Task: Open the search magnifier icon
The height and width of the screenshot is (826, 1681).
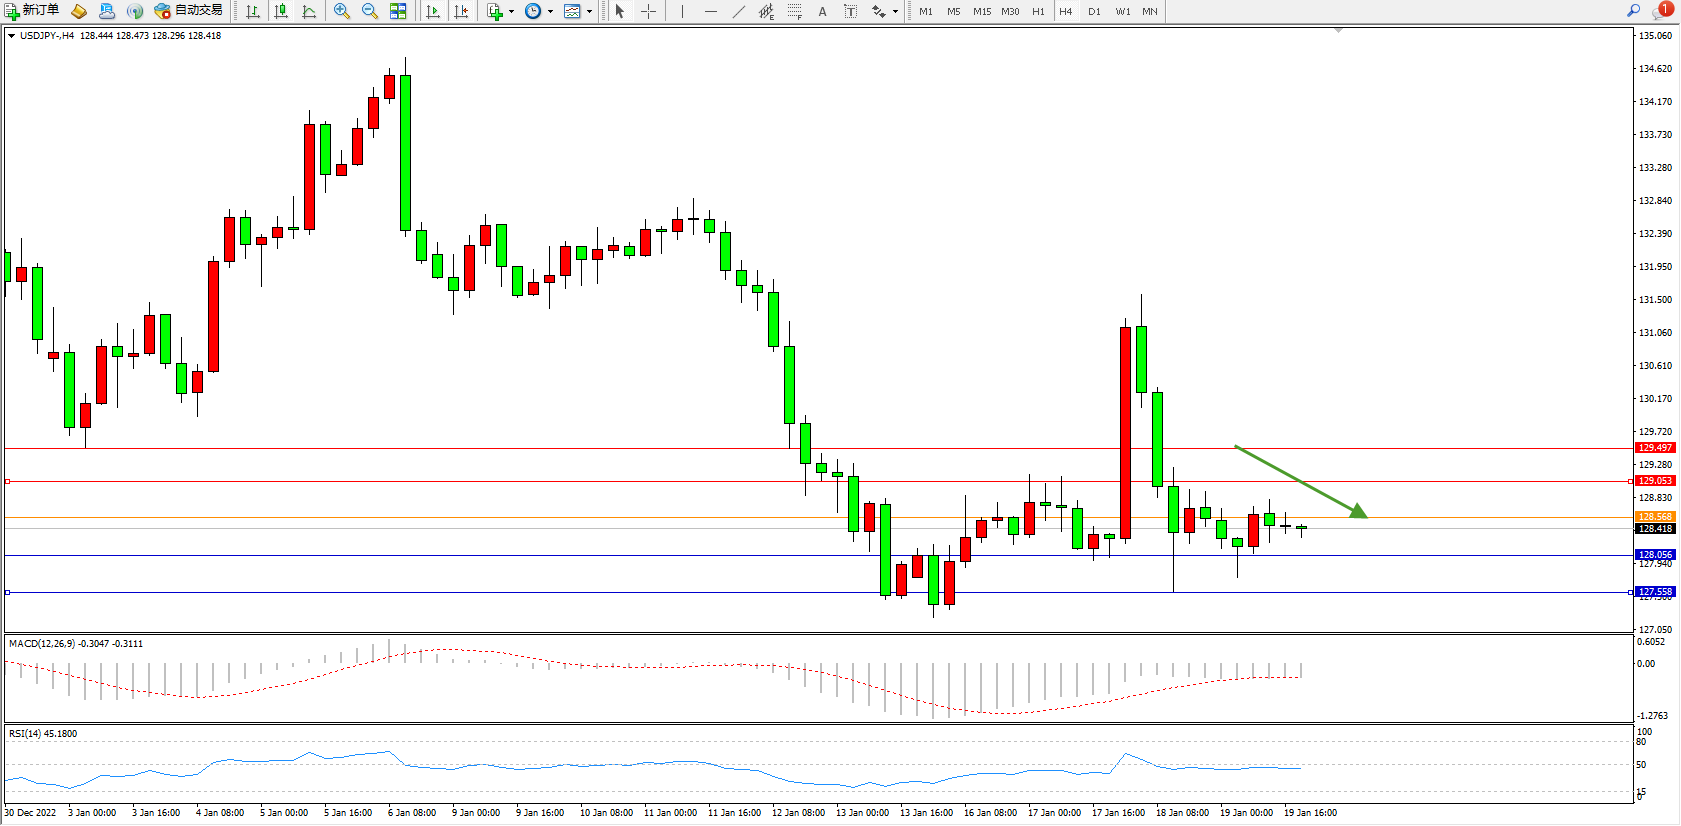Action: [x=1634, y=11]
